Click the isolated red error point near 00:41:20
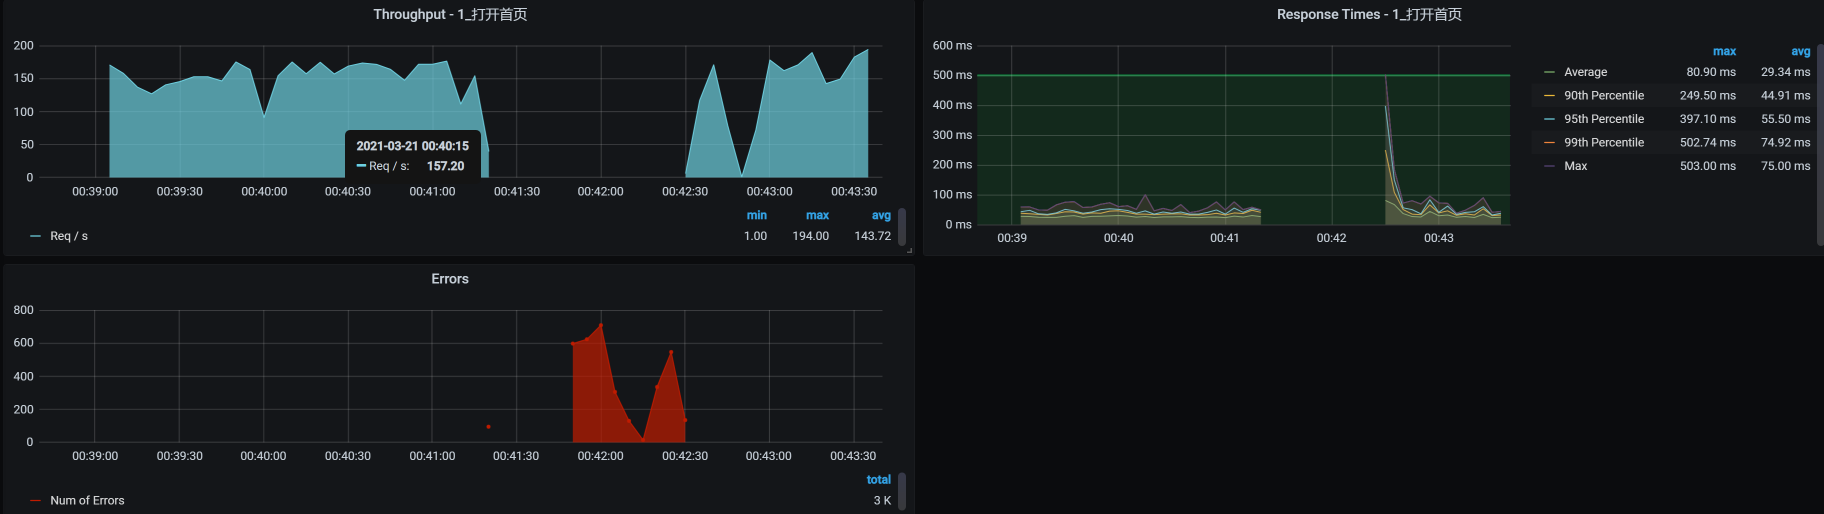1824x514 pixels. (488, 427)
